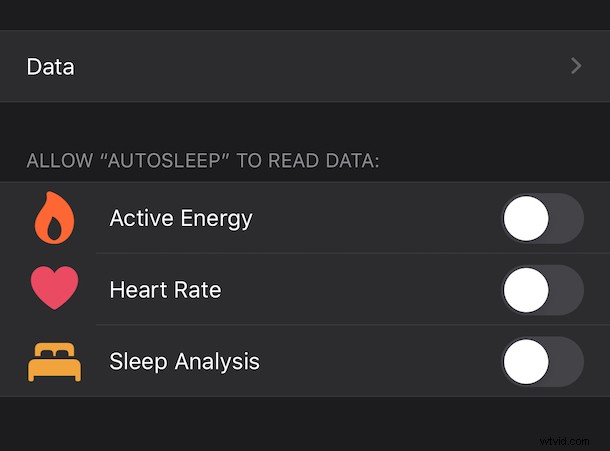Tap the white knob of Sleep Analysis switch
Image resolution: width=610 pixels, height=451 pixels.
tap(526, 362)
